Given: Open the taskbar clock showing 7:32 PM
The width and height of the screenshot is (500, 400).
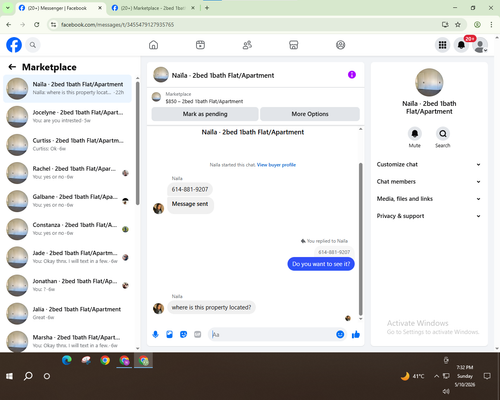Looking at the screenshot, I should point(465,376).
